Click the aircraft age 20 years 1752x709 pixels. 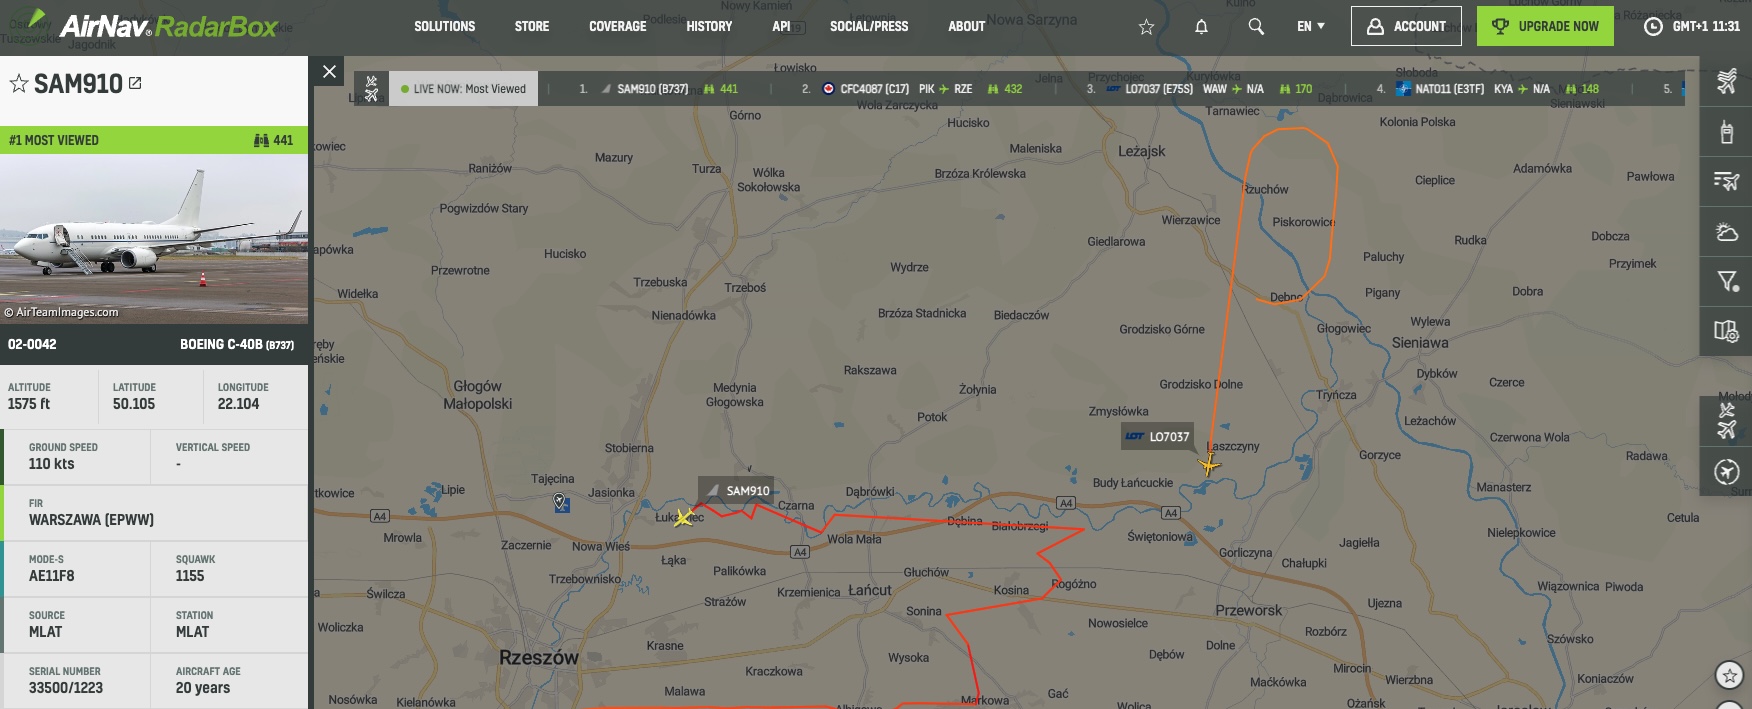203,688
